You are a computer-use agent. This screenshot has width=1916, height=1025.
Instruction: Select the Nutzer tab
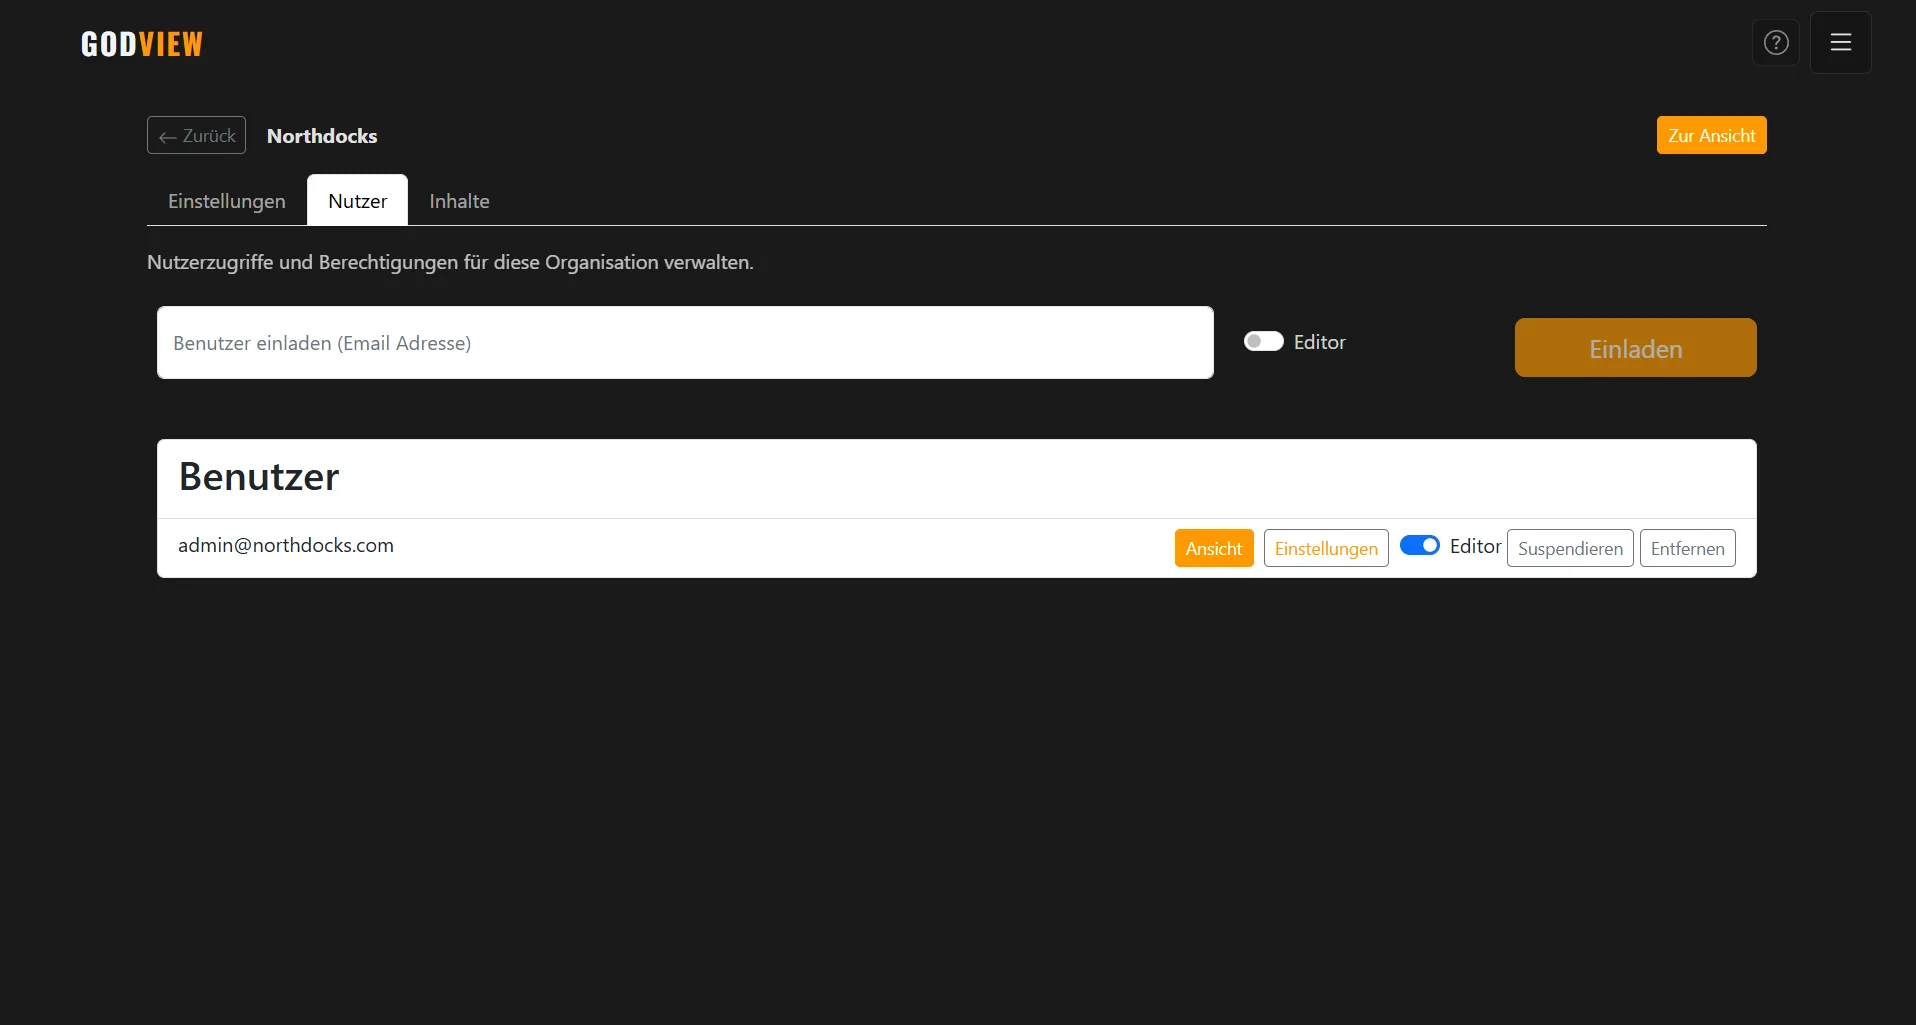356,199
